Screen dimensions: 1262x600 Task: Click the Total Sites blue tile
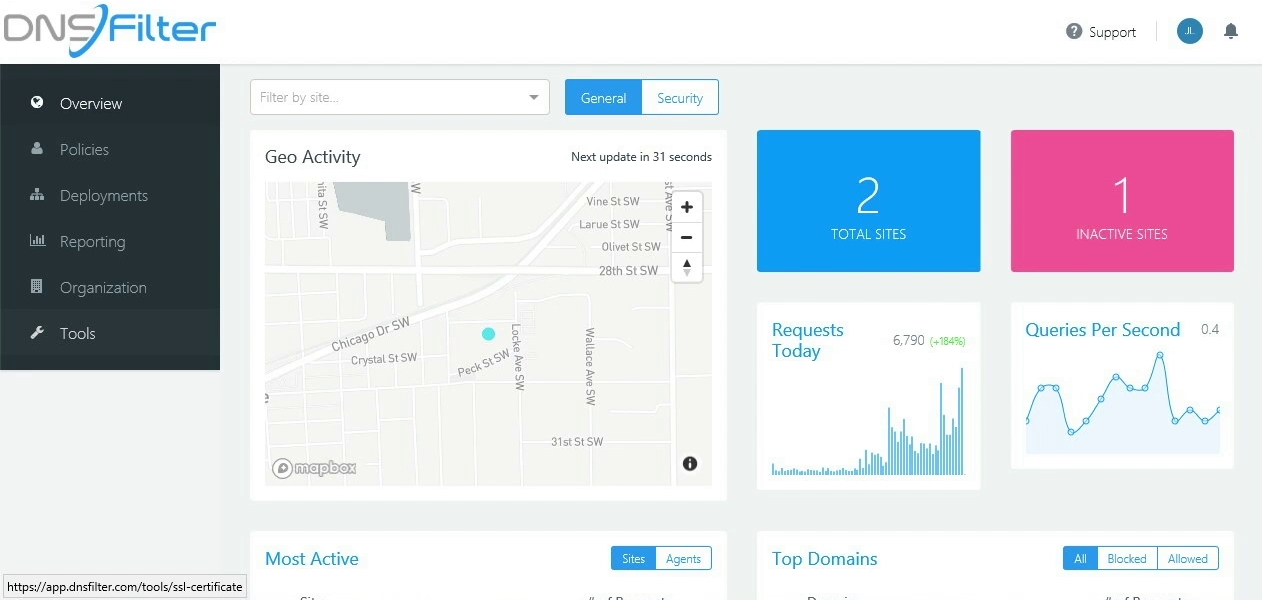click(868, 201)
